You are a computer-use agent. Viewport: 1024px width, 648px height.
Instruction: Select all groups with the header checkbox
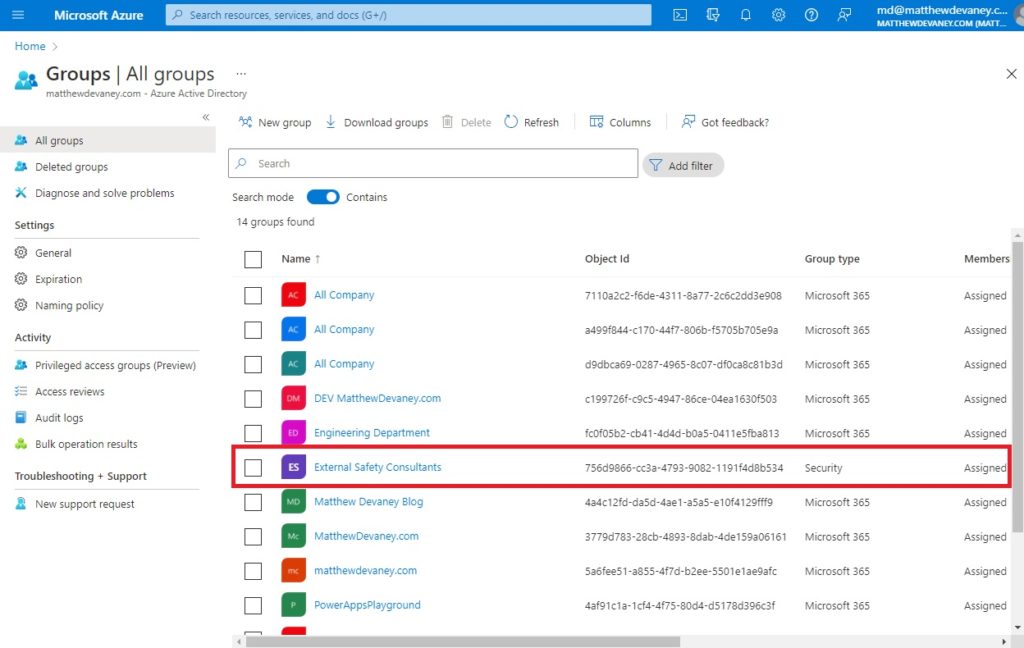click(x=253, y=259)
